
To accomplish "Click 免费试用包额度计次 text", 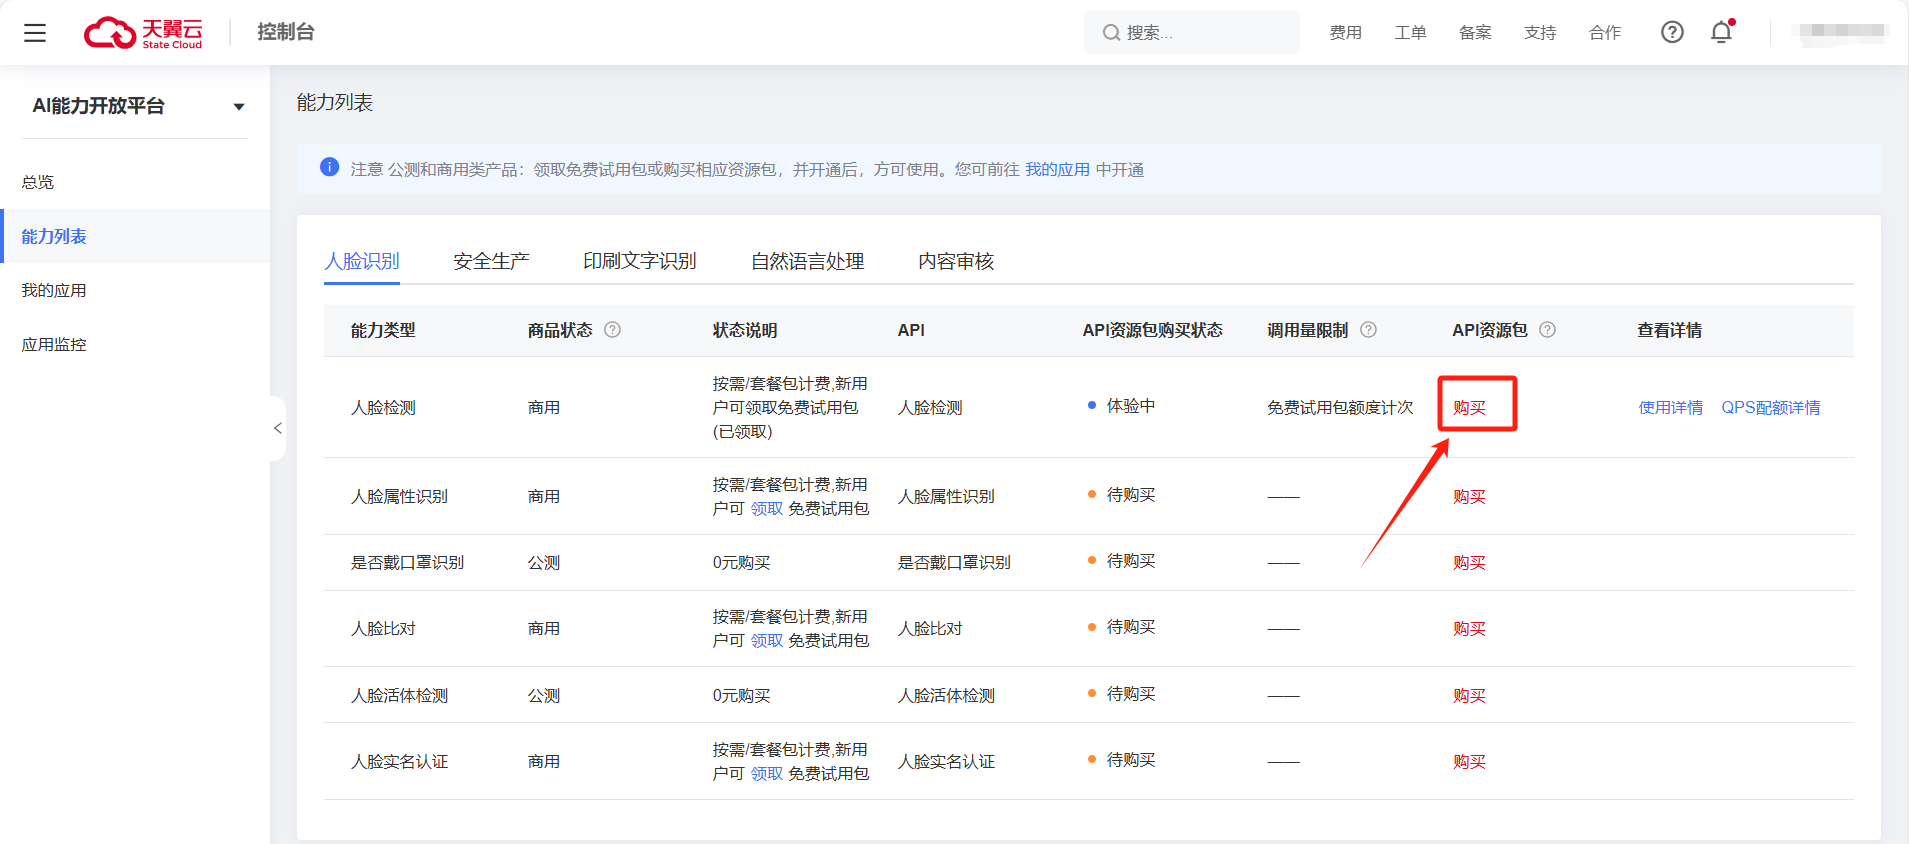I will coord(1340,407).
